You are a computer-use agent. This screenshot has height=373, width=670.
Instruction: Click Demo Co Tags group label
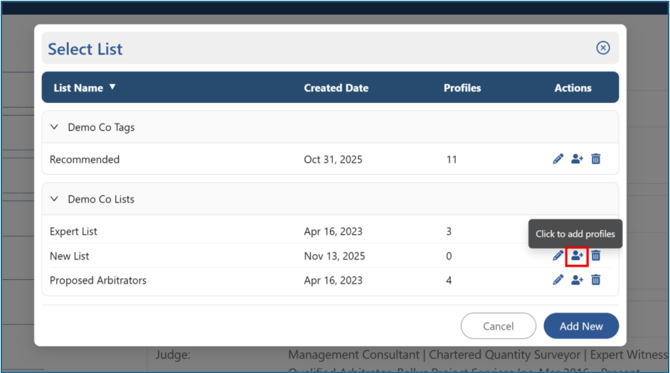click(101, 127)
